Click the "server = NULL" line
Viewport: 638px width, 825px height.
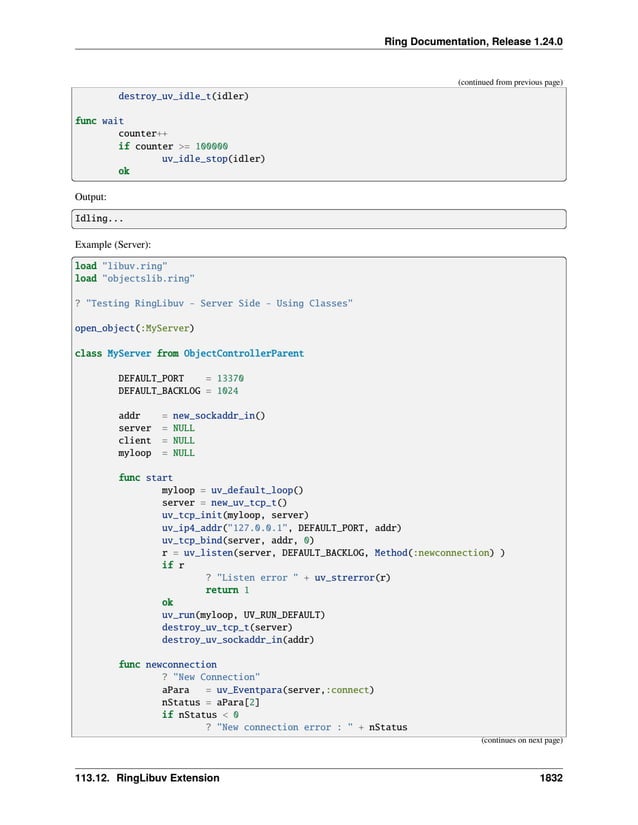pos(156,428)
